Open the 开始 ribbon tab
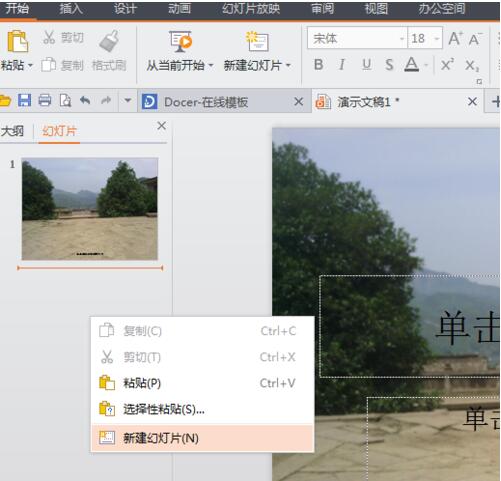The width and height of the screenshot is (501, 481). point(17,9)
